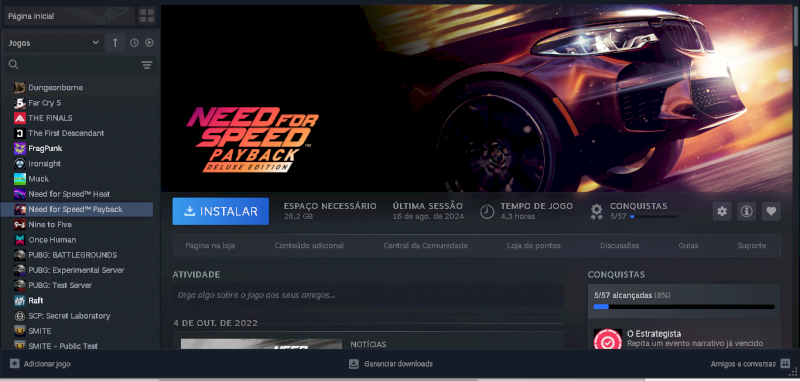Toggle sort order arrow next to Jogos

115,43
